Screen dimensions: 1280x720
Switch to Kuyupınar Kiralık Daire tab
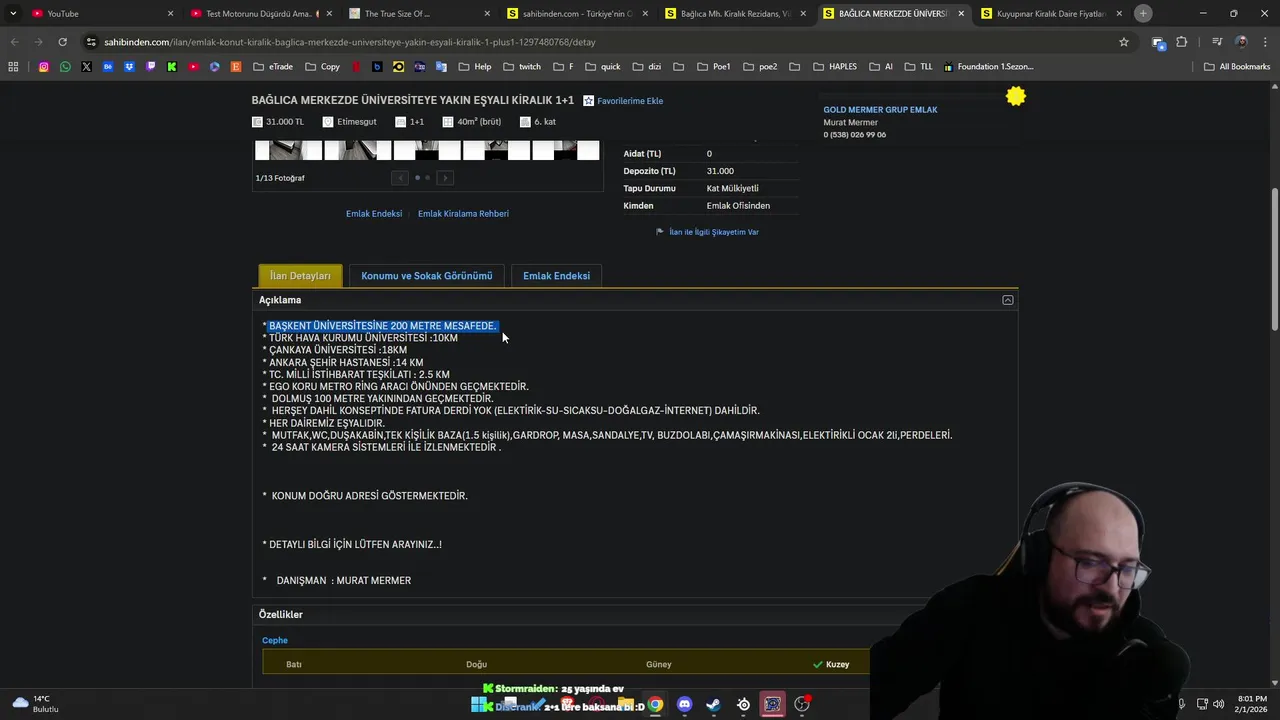coord(1050,14)
